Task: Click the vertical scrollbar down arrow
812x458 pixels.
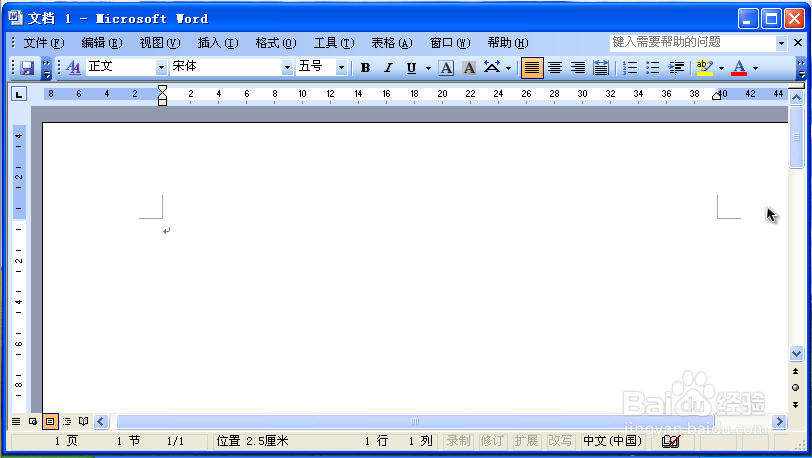Action: [x=796, y=354]
